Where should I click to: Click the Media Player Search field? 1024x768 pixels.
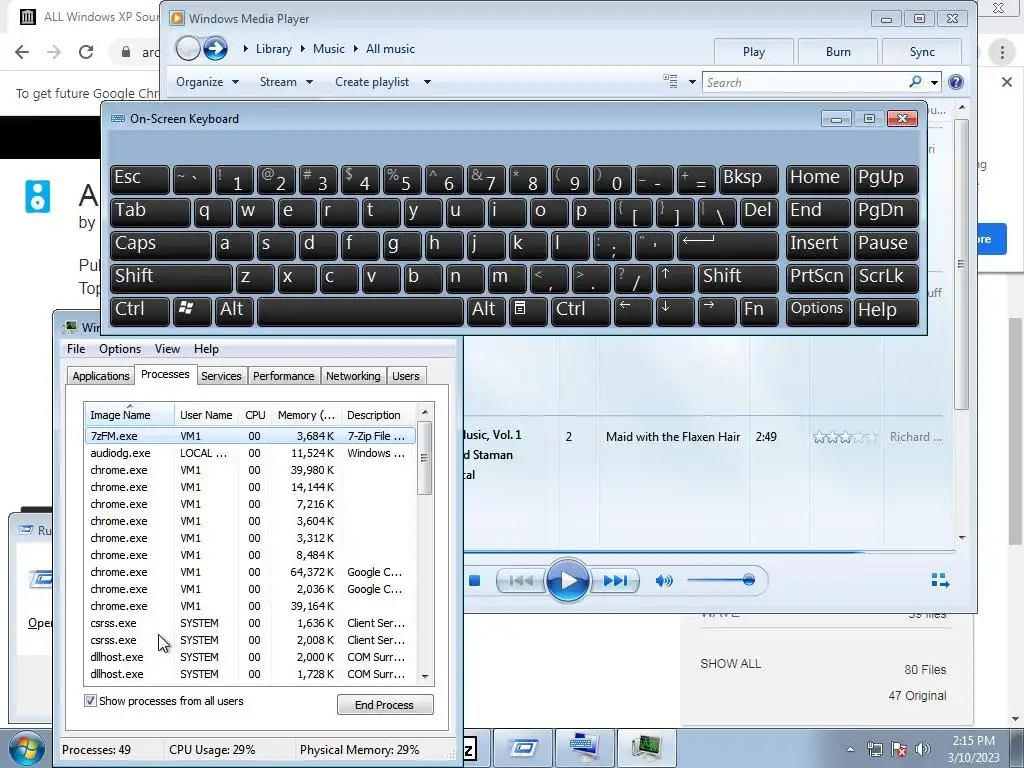point(807,82)
